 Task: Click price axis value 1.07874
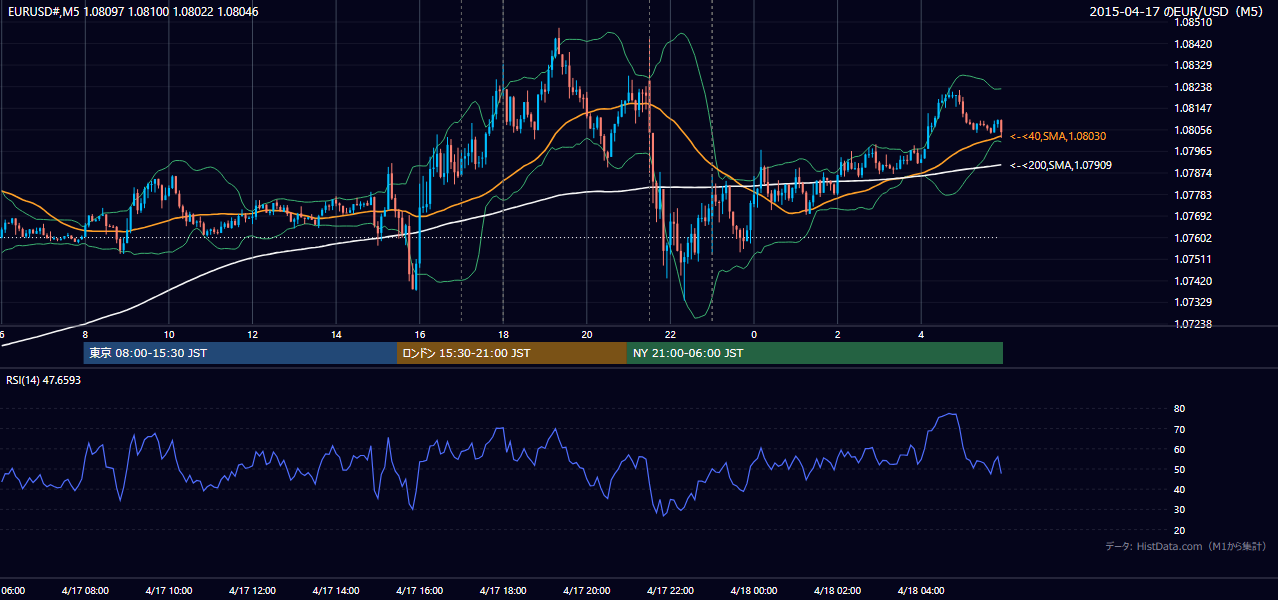[x=1193, y=173]
